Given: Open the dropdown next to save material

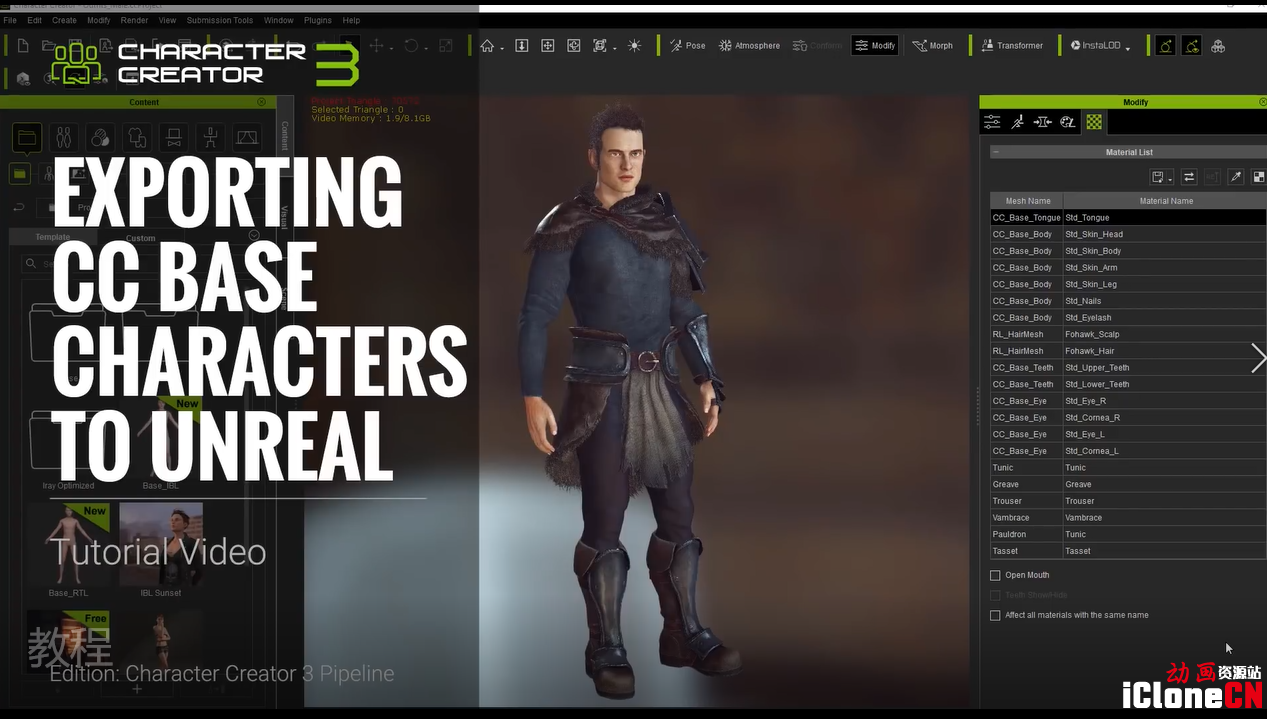Looking at the screenshot, I should (x=1170, y=179).
